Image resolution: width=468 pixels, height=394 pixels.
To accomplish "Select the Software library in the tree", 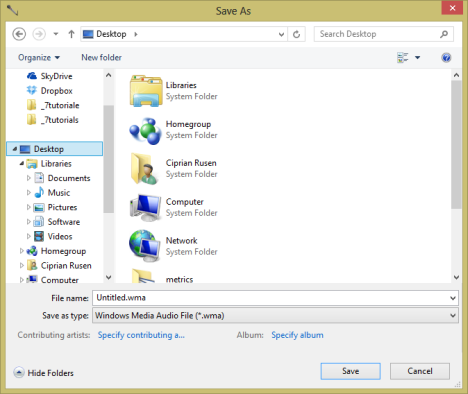I will pyautogui.click(x=57, y=222).
